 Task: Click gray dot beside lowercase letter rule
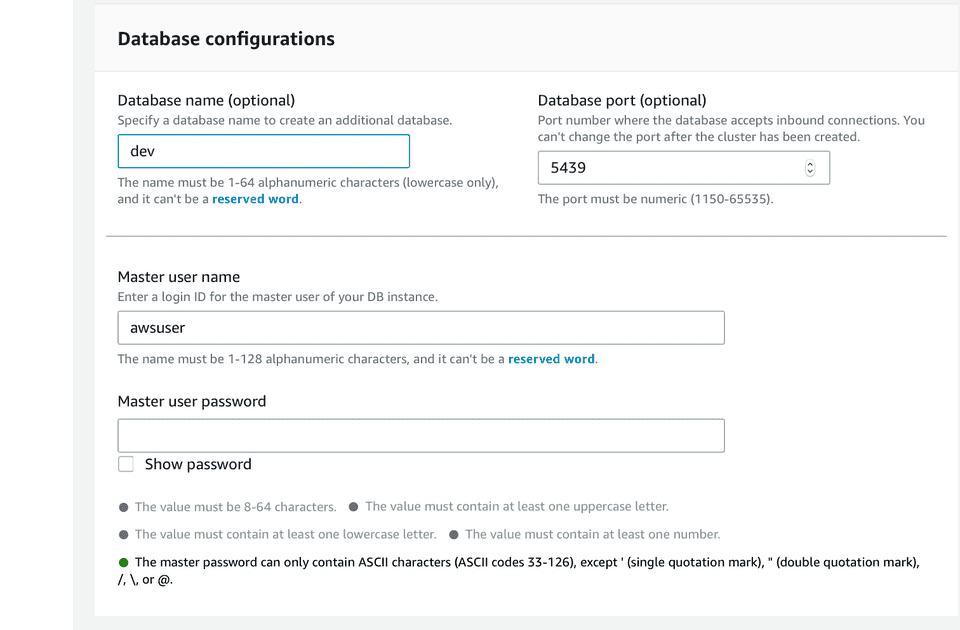click(124, 535)
